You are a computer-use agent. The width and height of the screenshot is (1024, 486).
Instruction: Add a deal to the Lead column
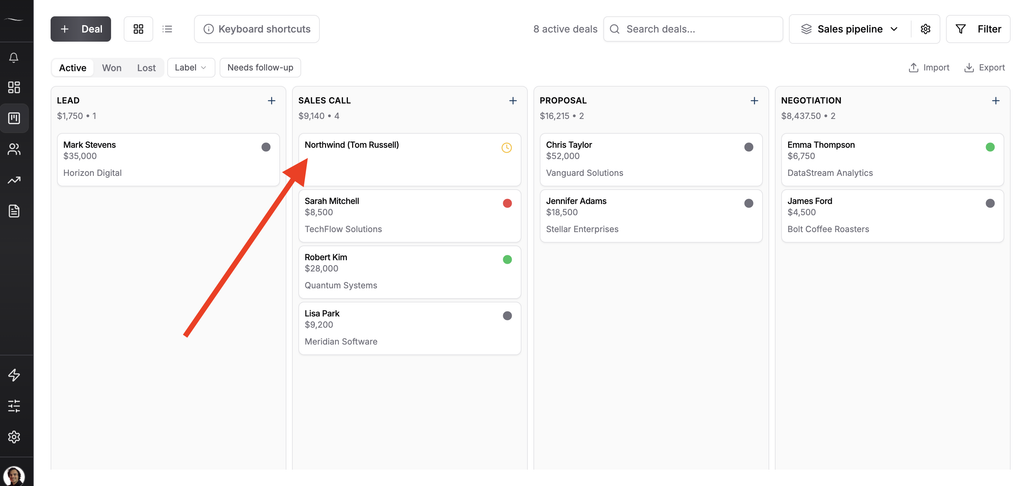pos(272,101)
